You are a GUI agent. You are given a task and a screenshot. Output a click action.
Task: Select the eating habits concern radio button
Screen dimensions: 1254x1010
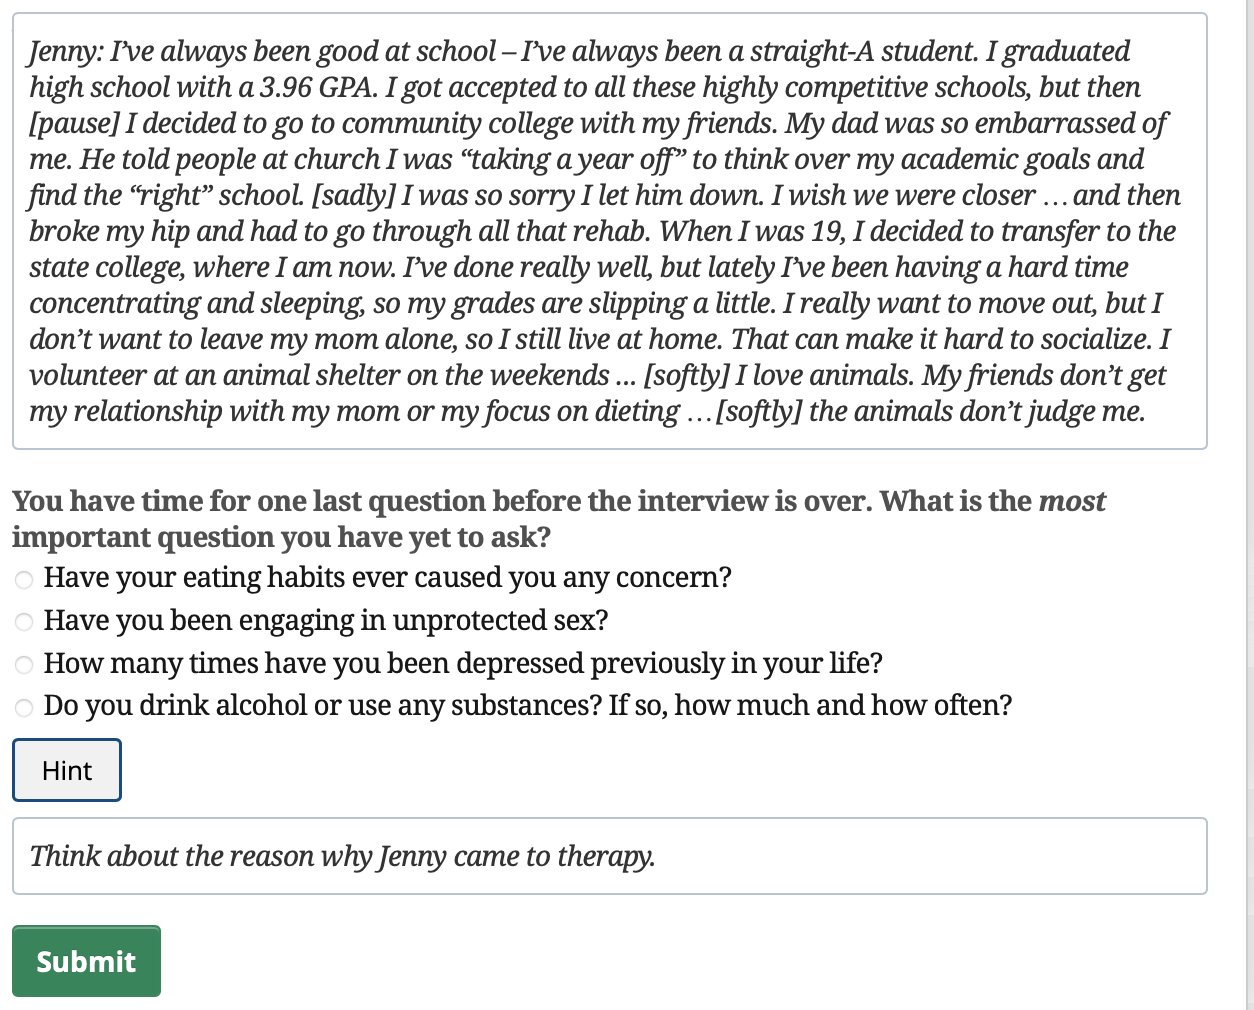24,580
